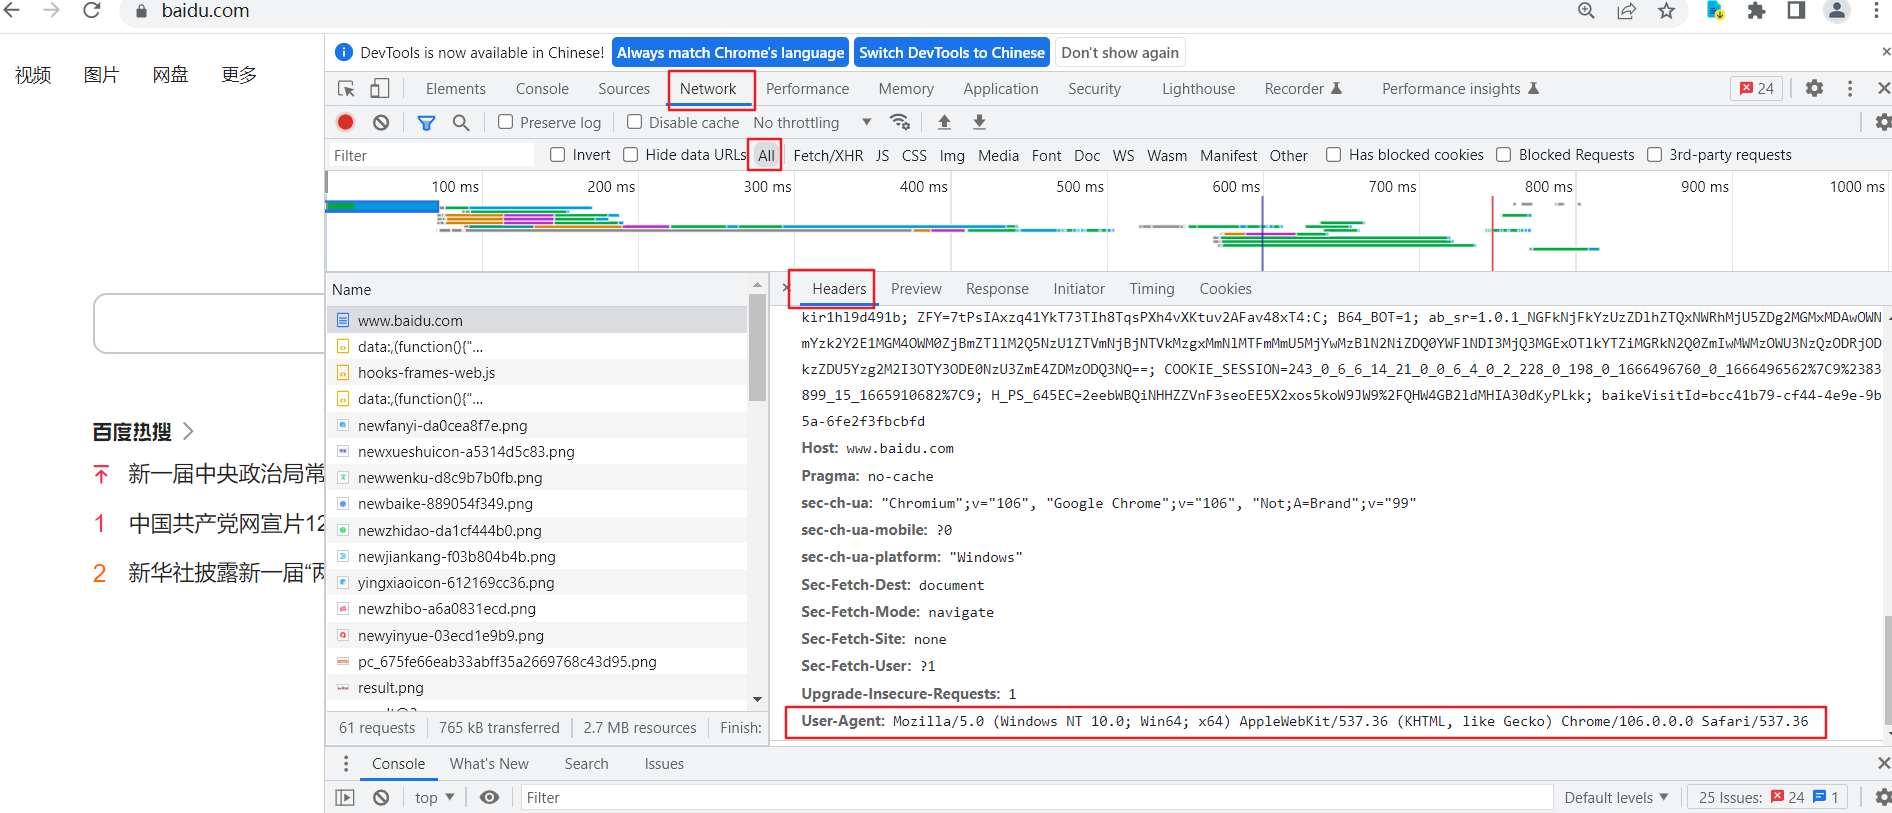Enable Preserve log checkbox
This screenshot has height=813, width=1892.
pyautogui.click(x=506, y=122)
